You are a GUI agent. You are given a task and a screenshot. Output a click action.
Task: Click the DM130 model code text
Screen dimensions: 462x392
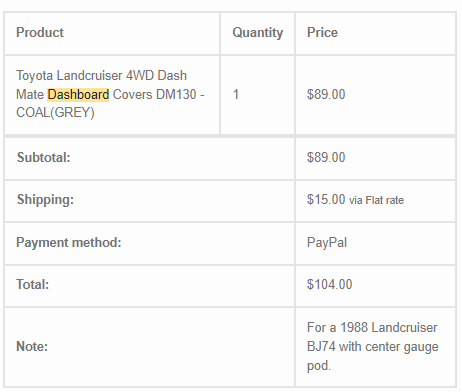[176, 95]
